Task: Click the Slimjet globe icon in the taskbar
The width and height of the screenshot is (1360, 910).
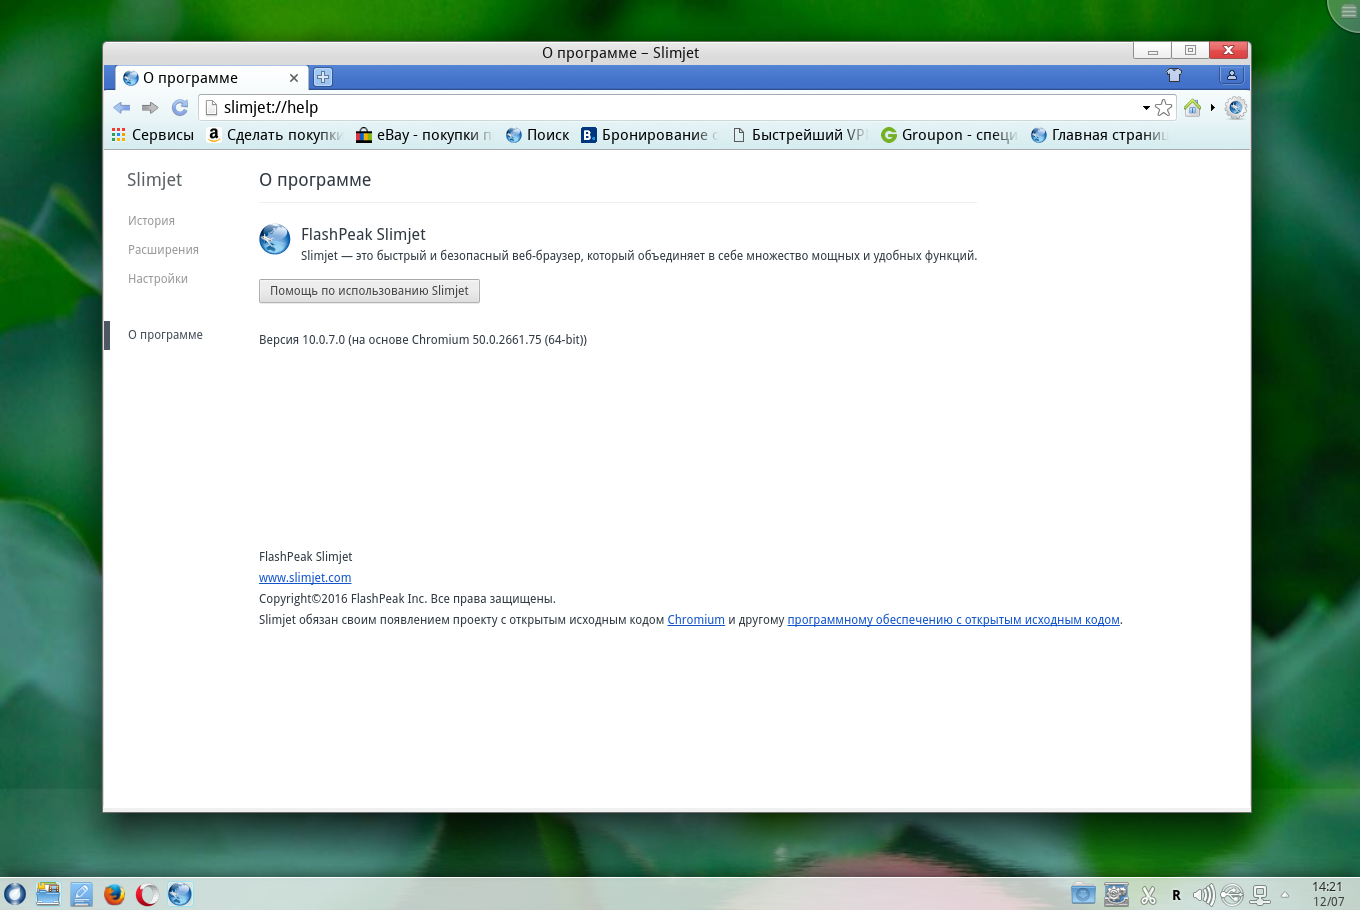Action: point(180,894)
